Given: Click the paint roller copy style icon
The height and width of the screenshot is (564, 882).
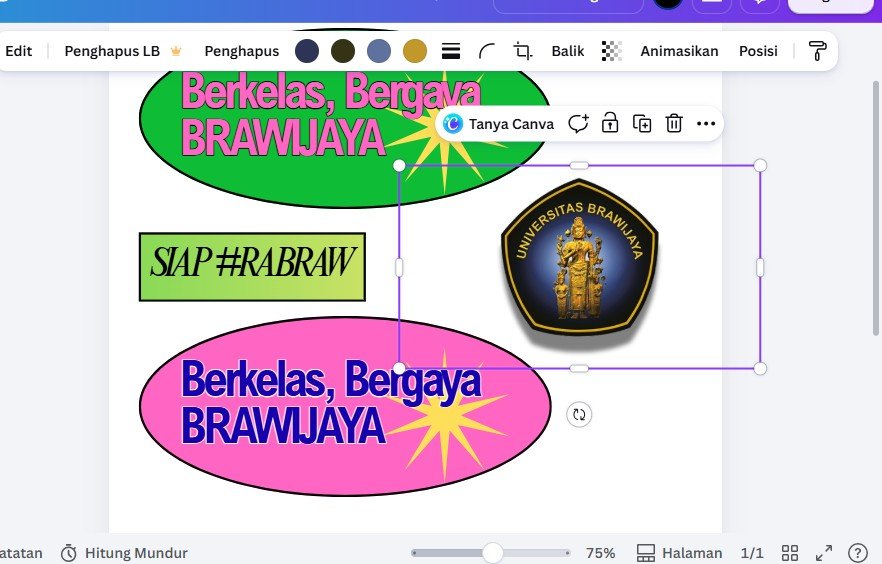Looking at the screenshot, I should [817, 51].
